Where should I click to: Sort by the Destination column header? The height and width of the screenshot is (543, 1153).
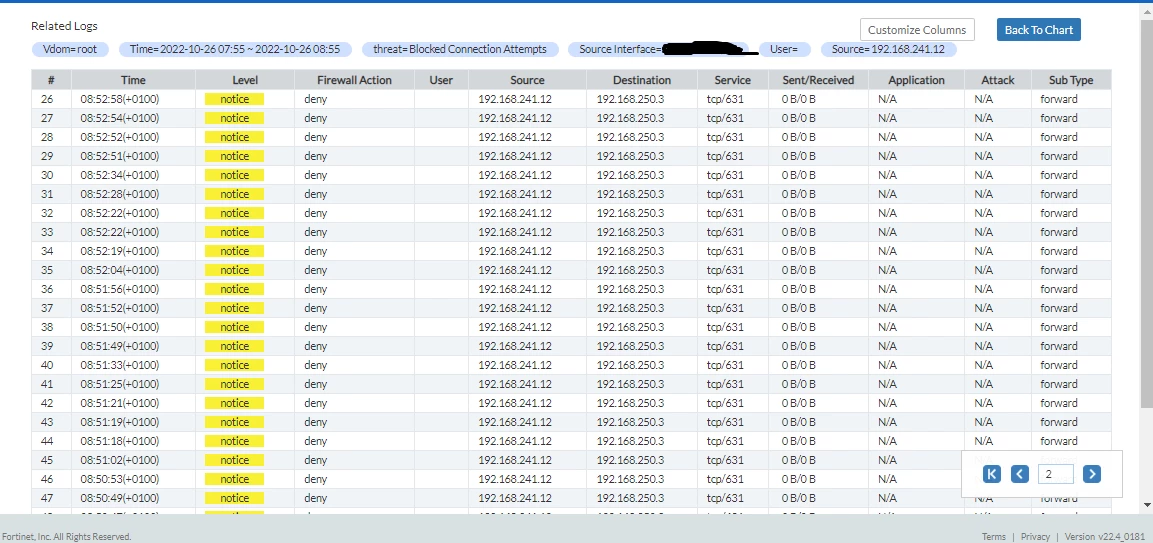(x=642, y=80)
